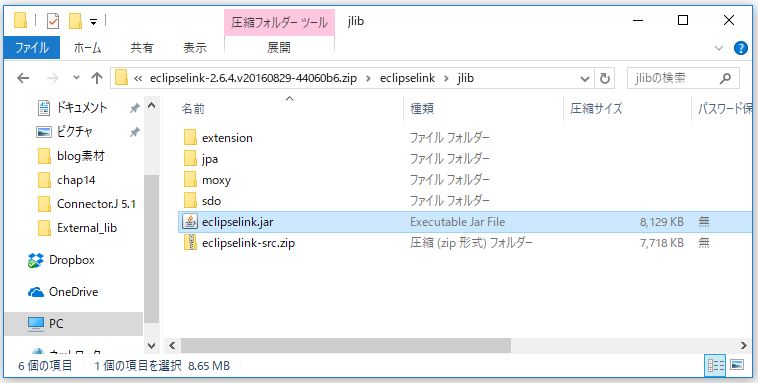Open External_lib folder in navigation pane
The width and height of the screenshot is (758, 383).
87,228
